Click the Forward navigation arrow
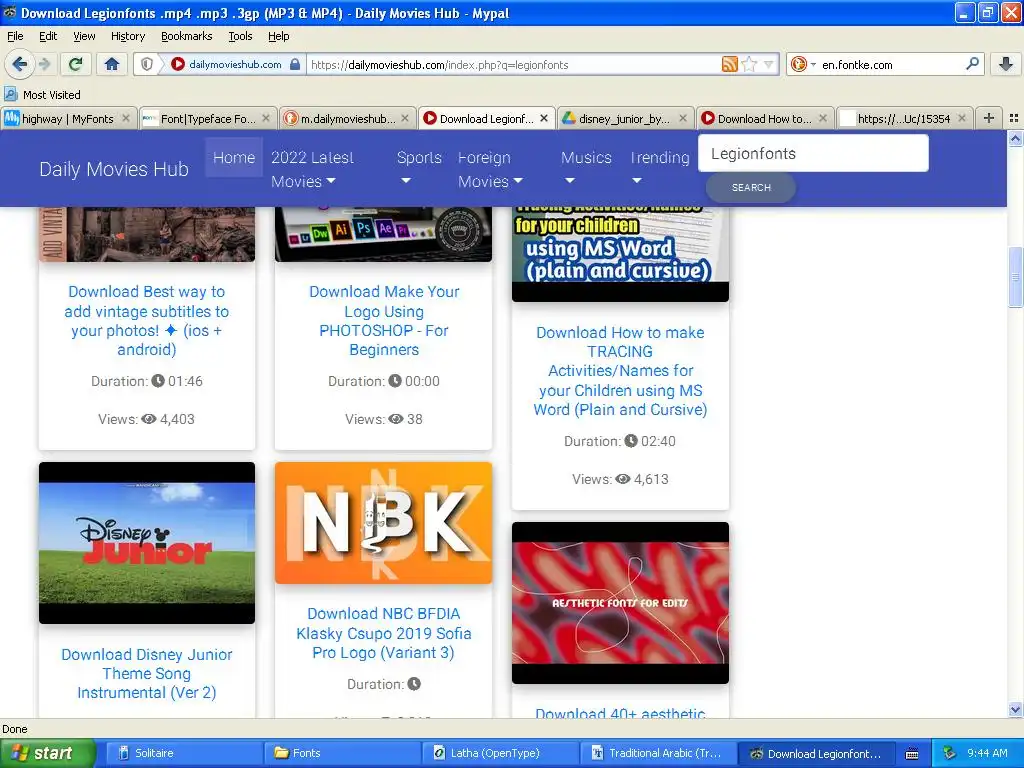The image size is (1024, 768). (x=44, y=64)
